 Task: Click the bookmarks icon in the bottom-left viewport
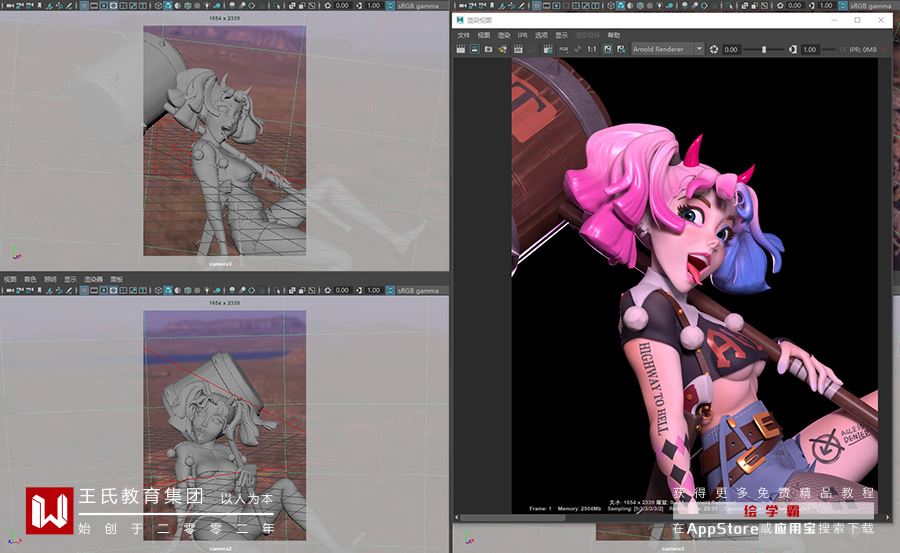pyautogui.click(x=40, y=291)
